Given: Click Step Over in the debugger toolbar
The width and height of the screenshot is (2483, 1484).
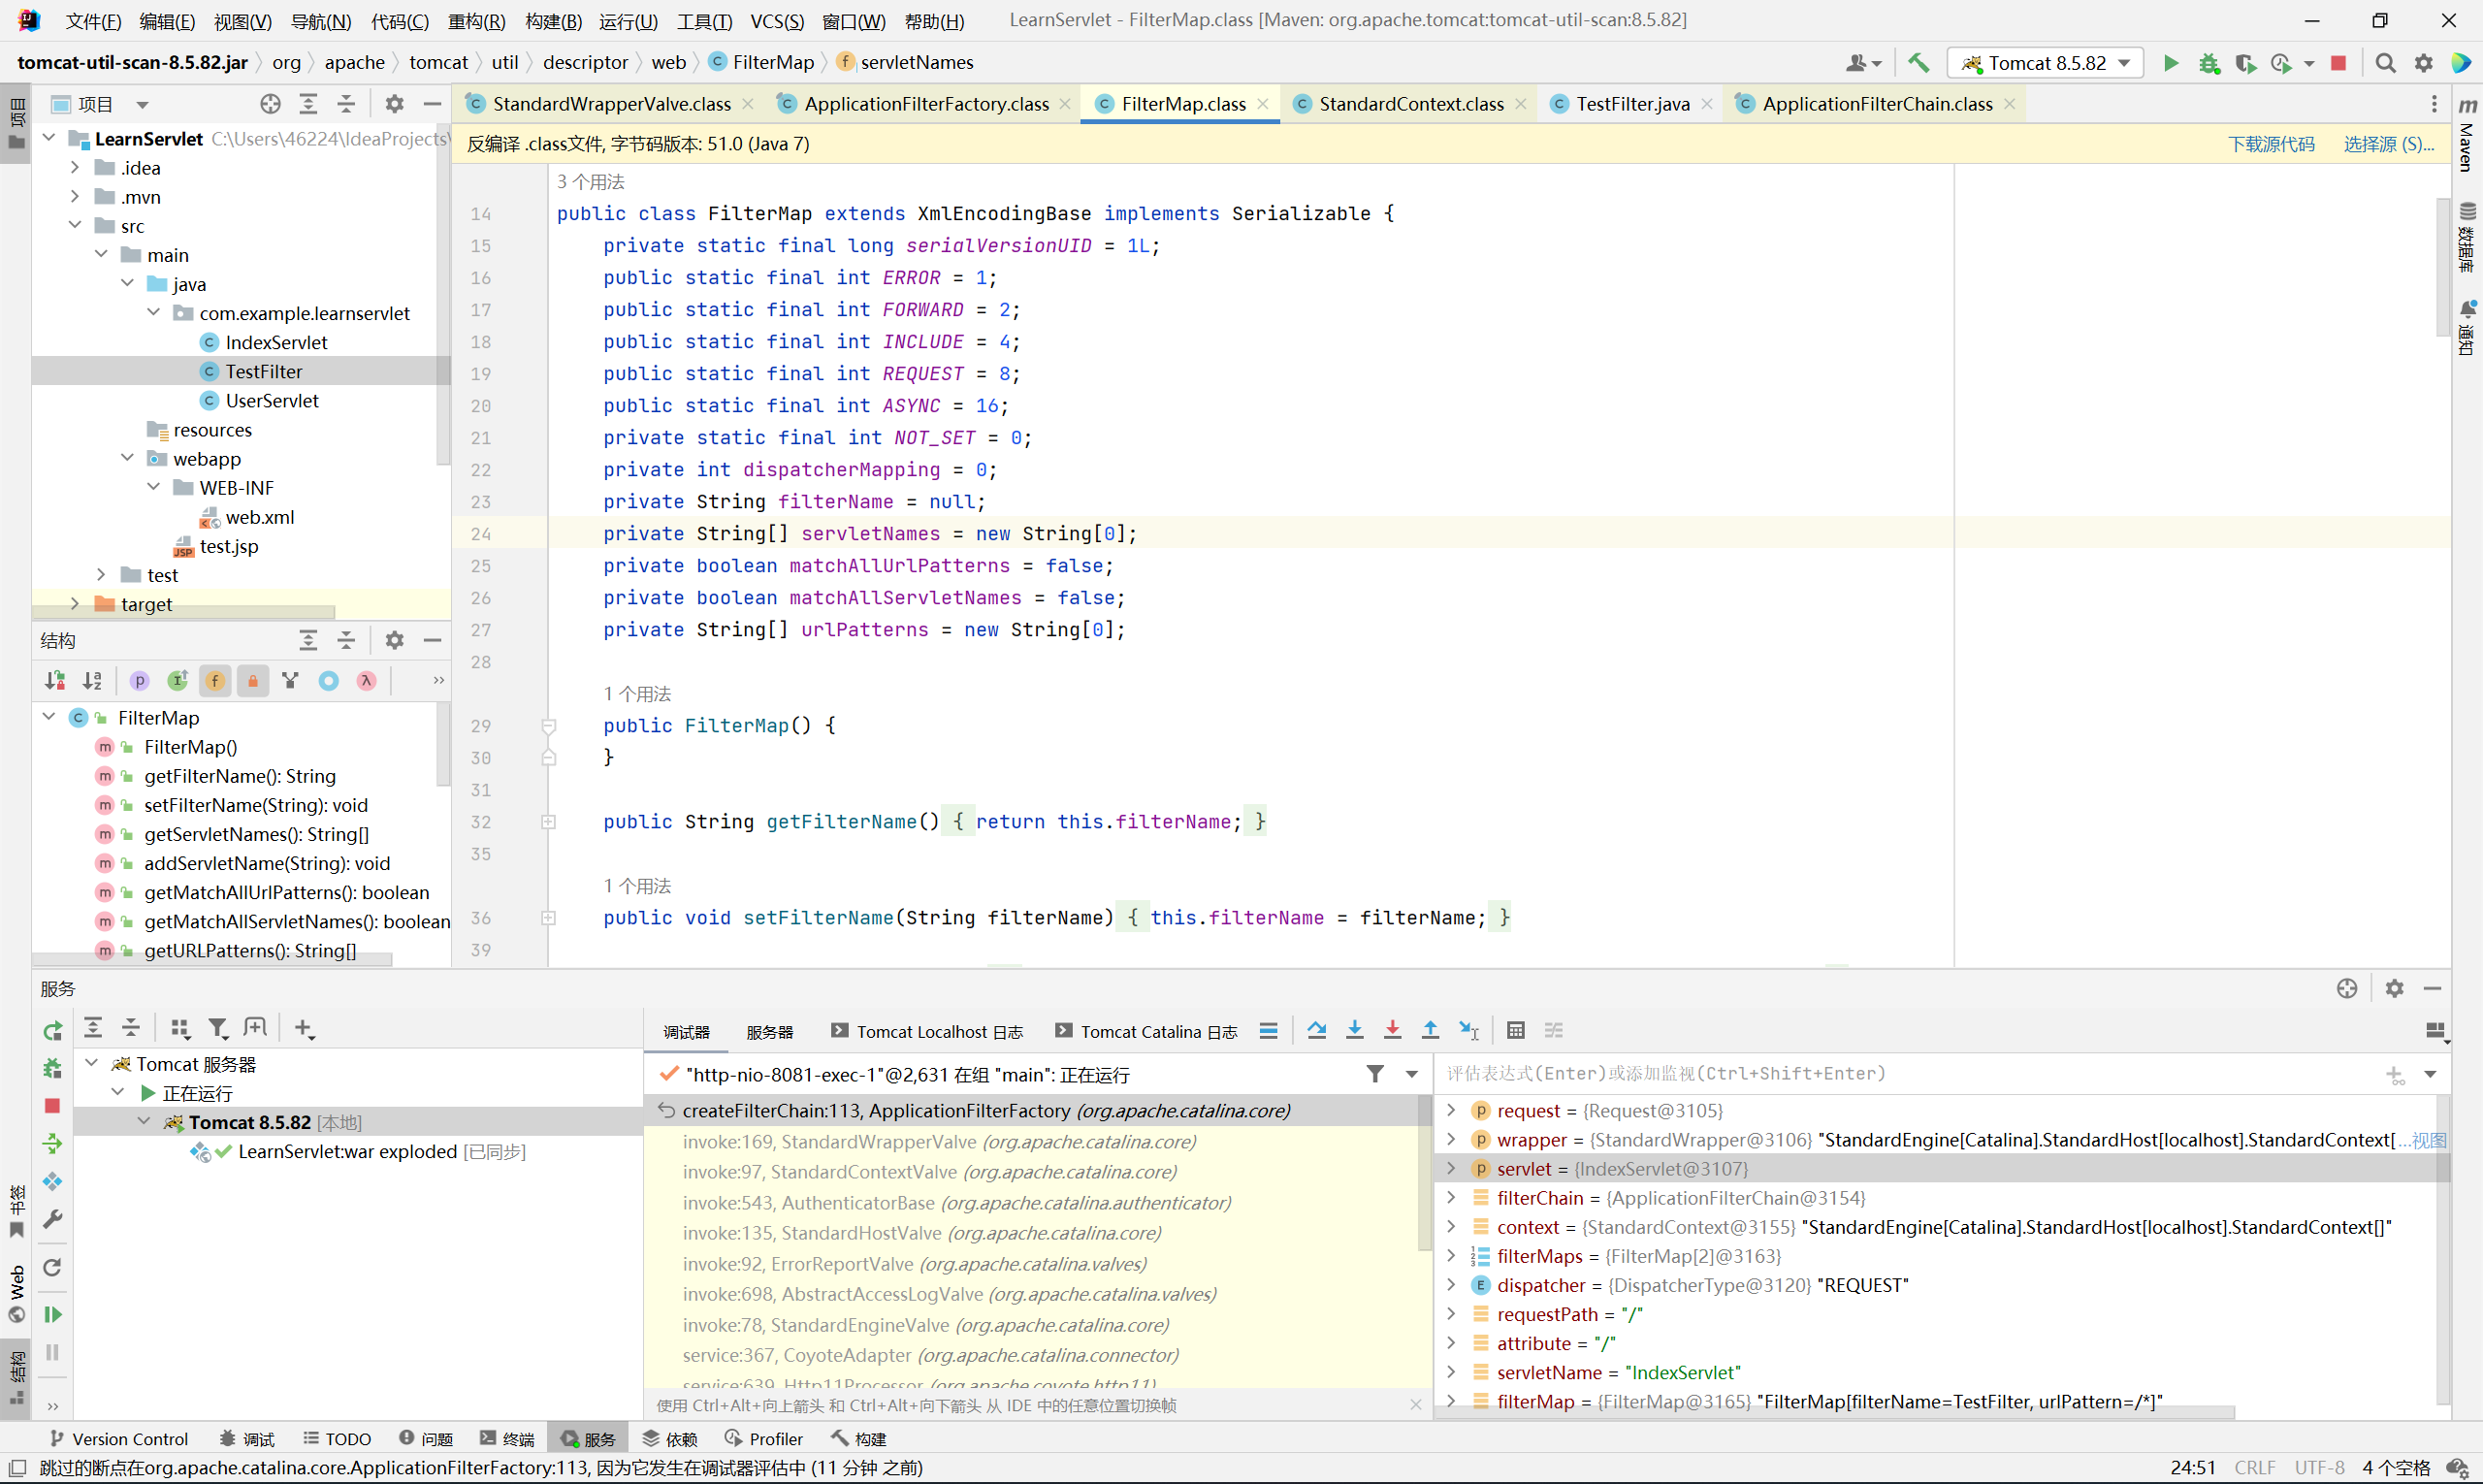Looking at the screenshot, I should [1317, 1030].
